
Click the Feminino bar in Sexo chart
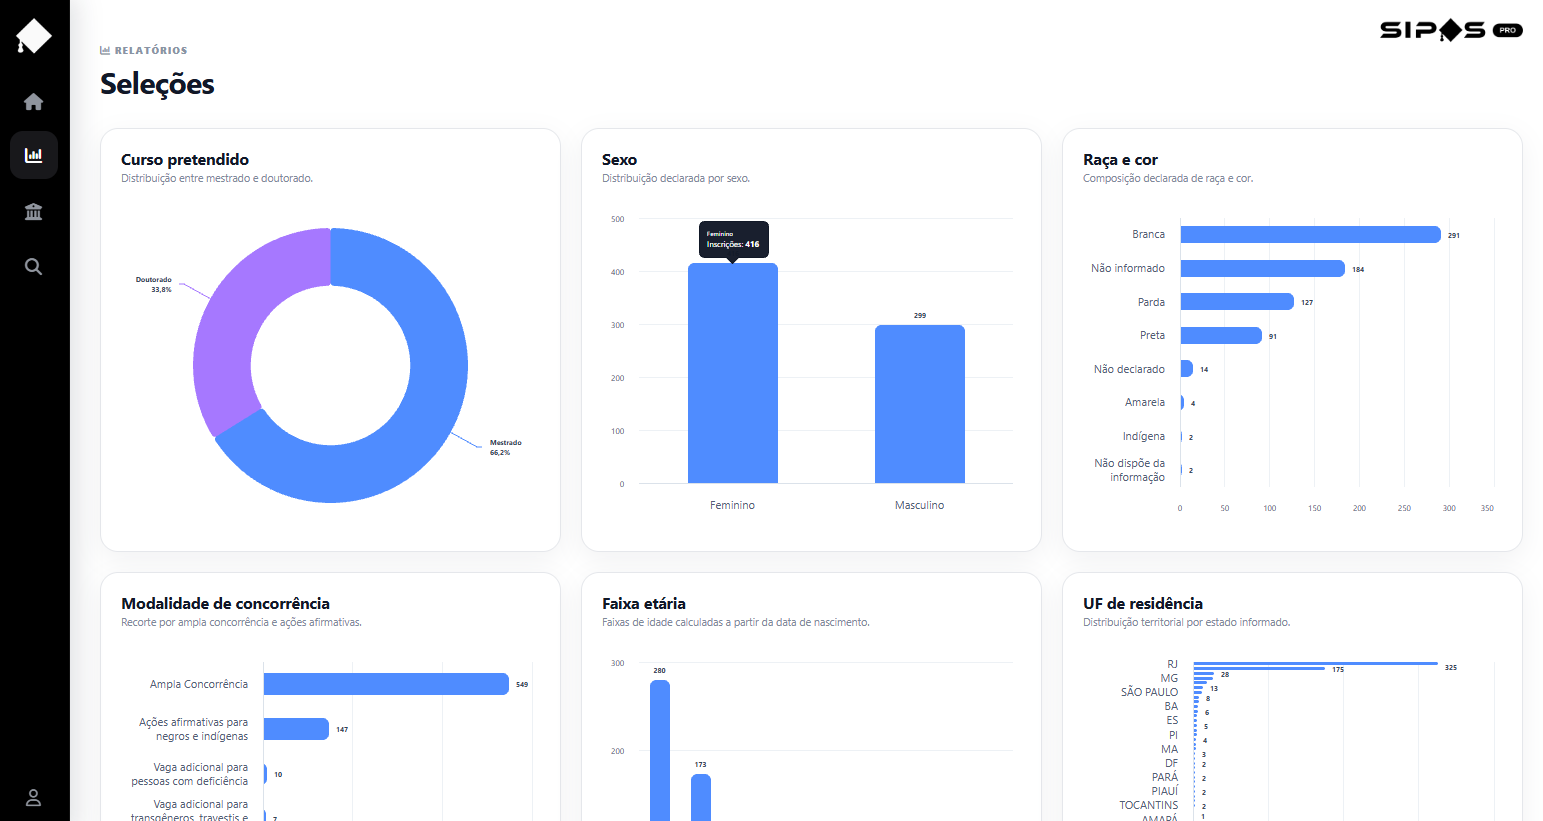pyautogui.click(x=733, y=373)
